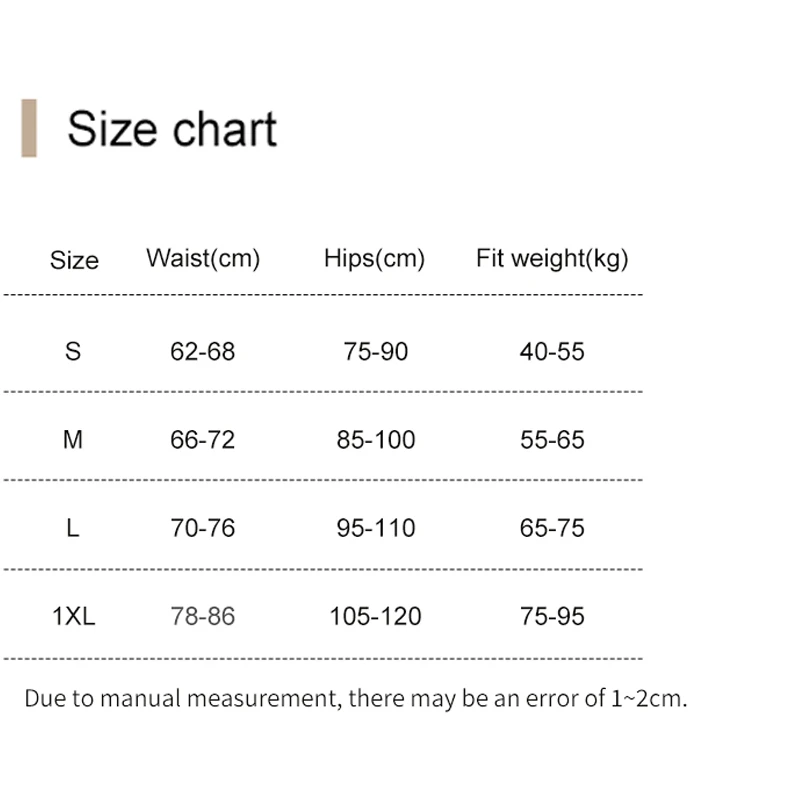Click the "Size chart" heading
The height and width of the screenshot is (800, 800).
tap(171, 130)
